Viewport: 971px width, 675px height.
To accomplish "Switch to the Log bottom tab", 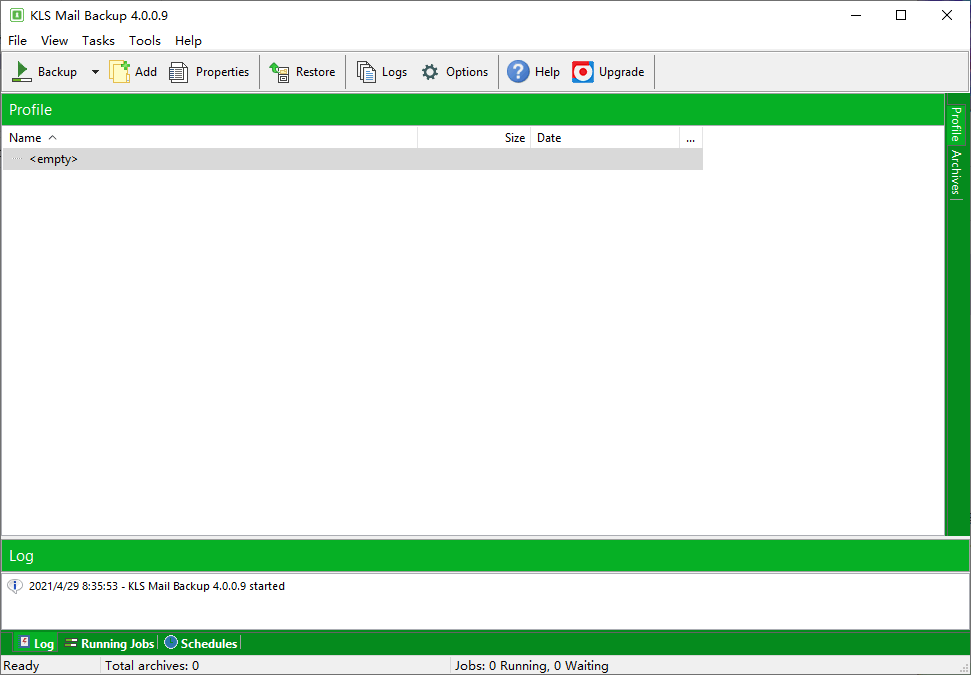I will (x=35, y=643).
